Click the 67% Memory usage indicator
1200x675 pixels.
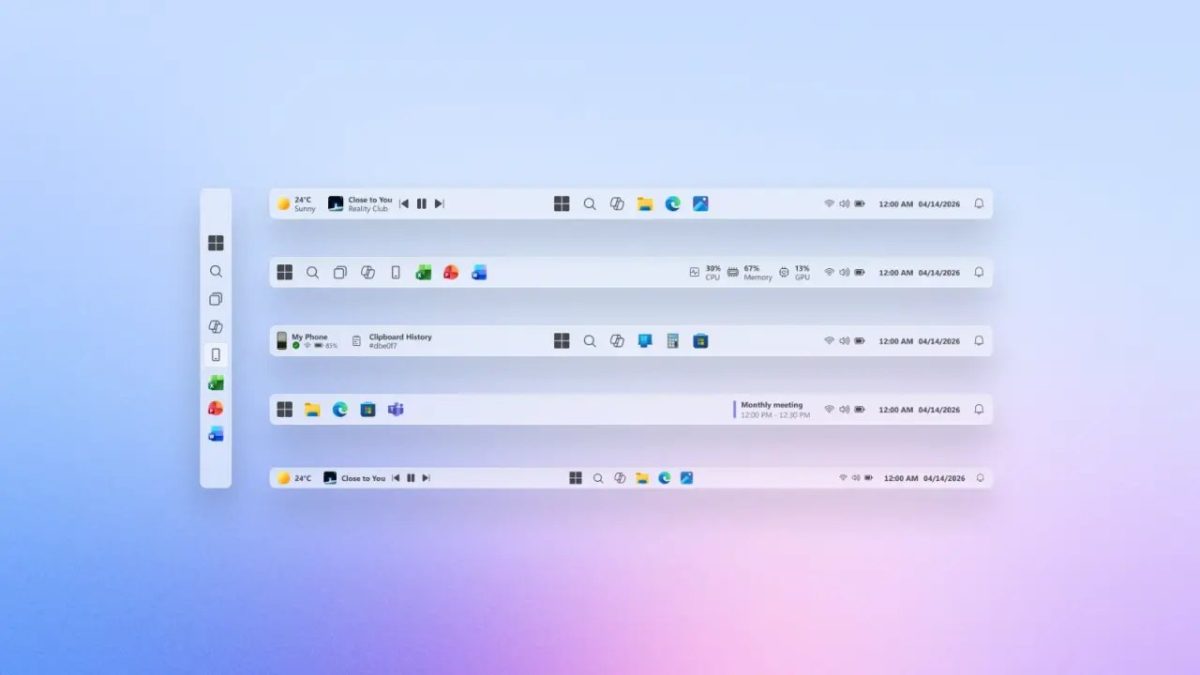click(750, 272)
